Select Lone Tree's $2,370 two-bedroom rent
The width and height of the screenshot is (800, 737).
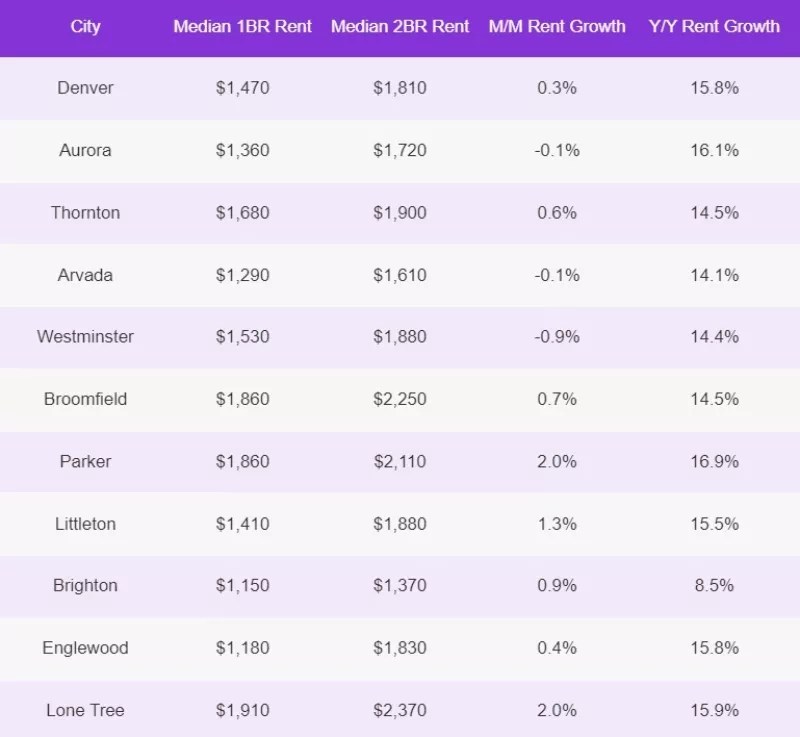click(400, 711)
